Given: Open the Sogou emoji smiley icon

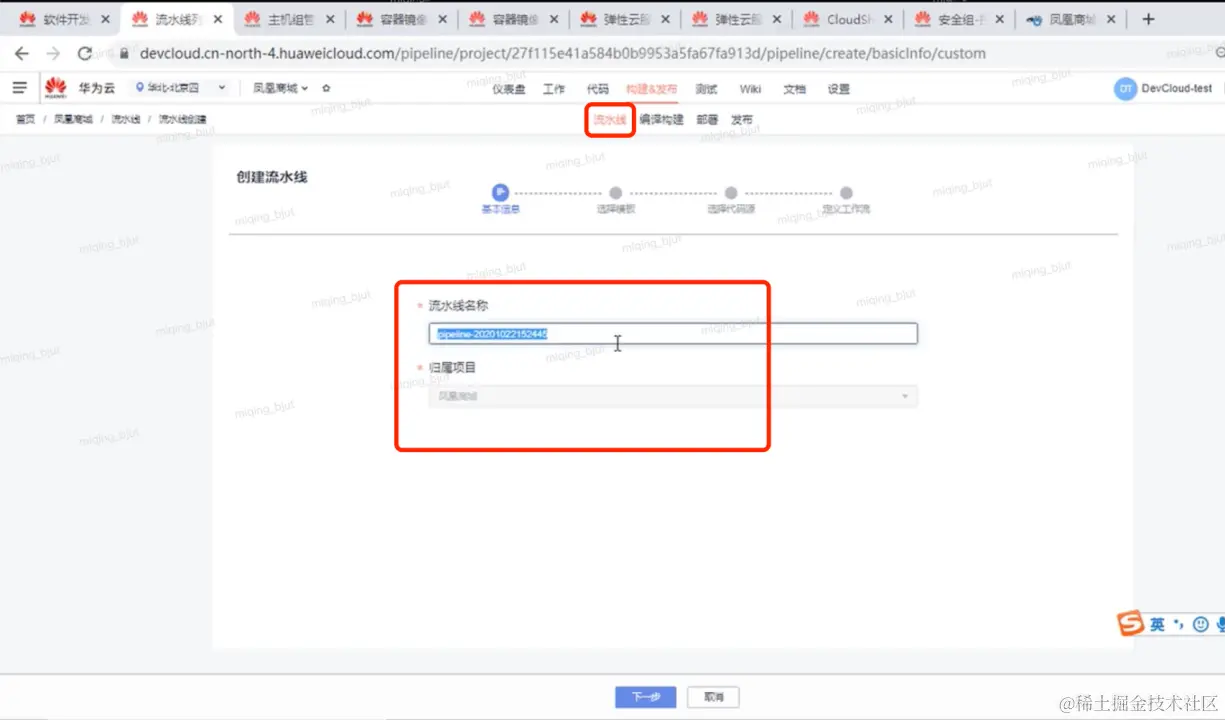Looking at the screenshot, I should 1200,624.
